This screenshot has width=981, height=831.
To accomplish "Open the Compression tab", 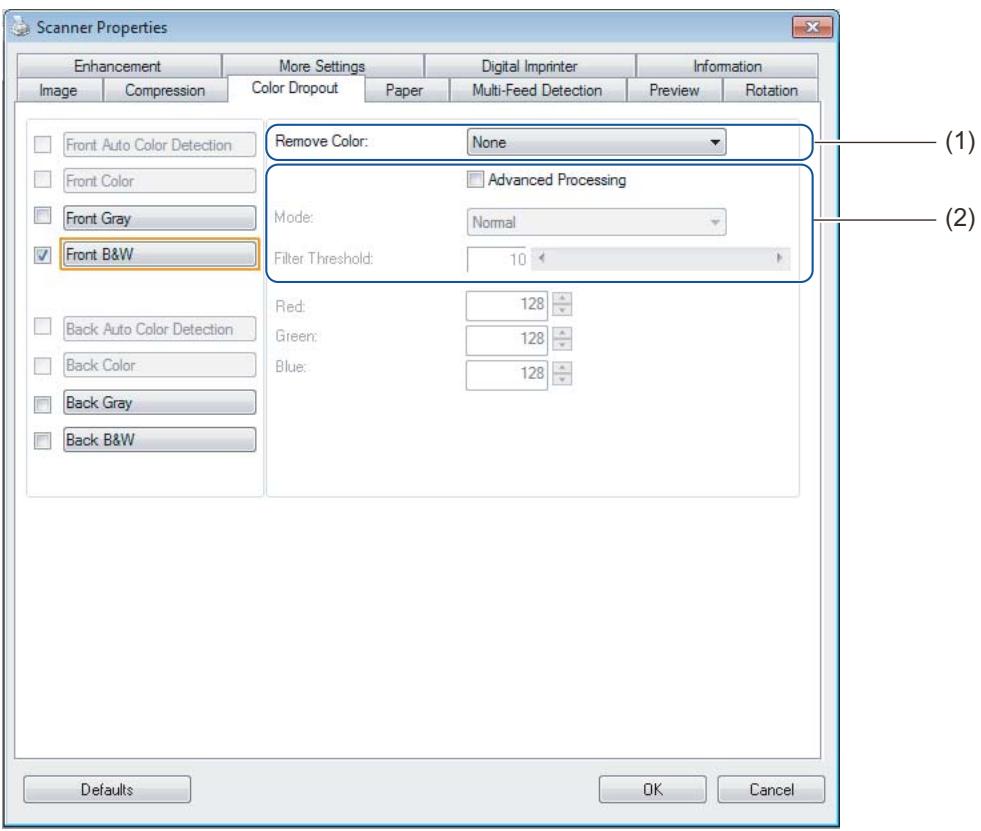I will 165,90.
